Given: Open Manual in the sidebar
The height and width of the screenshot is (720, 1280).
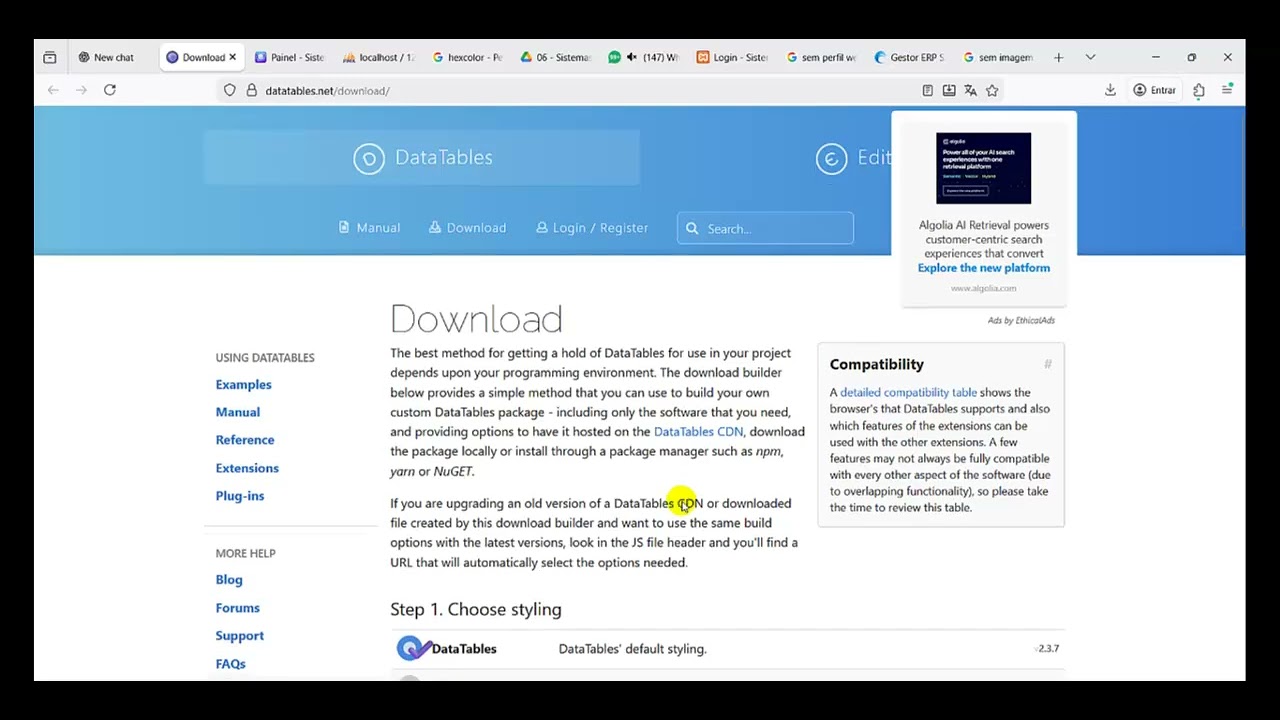Looking at the screenshot, I should pyautogui.click(x=237, y=412).
